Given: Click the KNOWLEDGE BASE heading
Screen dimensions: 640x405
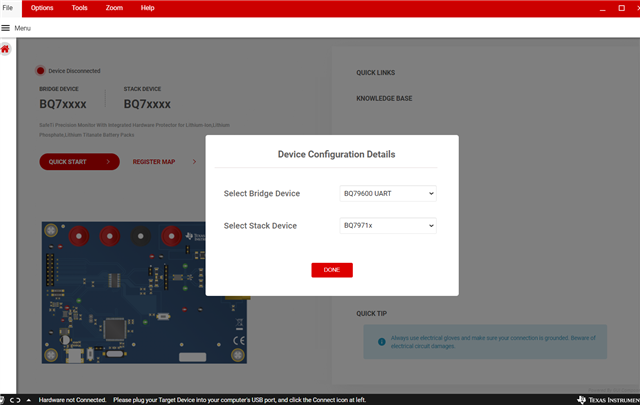Looking at the screenshot, I should tap(384, 98).
